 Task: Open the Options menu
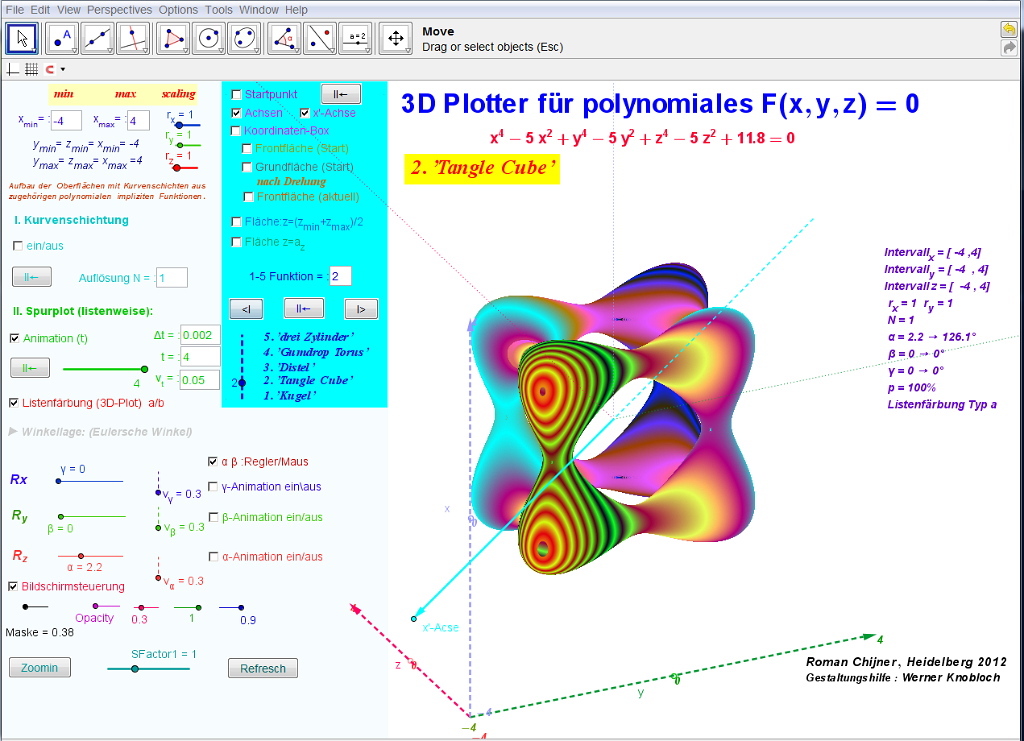(179, 10)
